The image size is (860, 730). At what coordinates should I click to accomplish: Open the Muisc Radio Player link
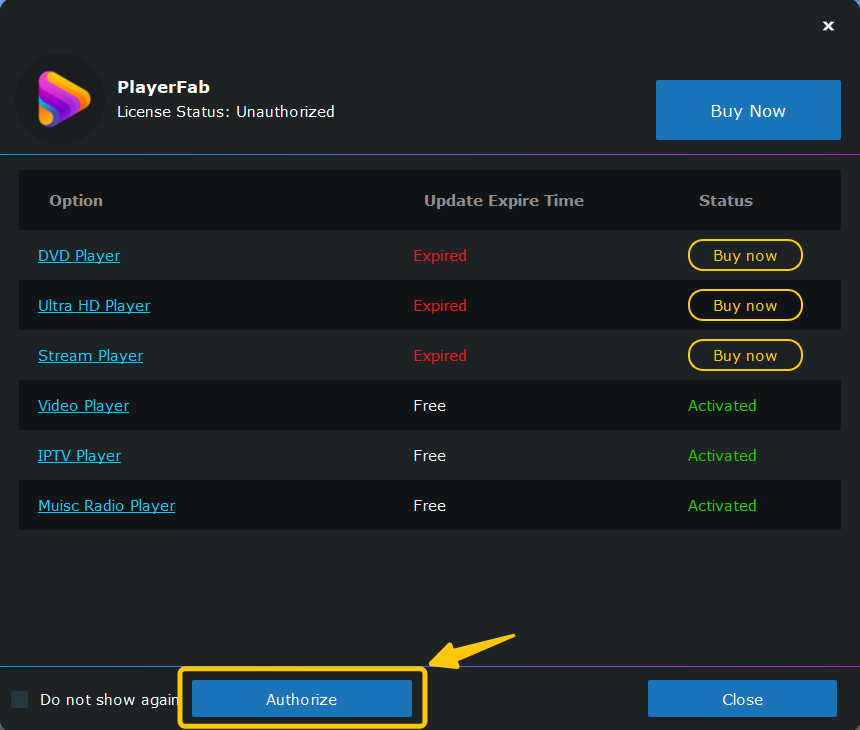coord(106,505)
